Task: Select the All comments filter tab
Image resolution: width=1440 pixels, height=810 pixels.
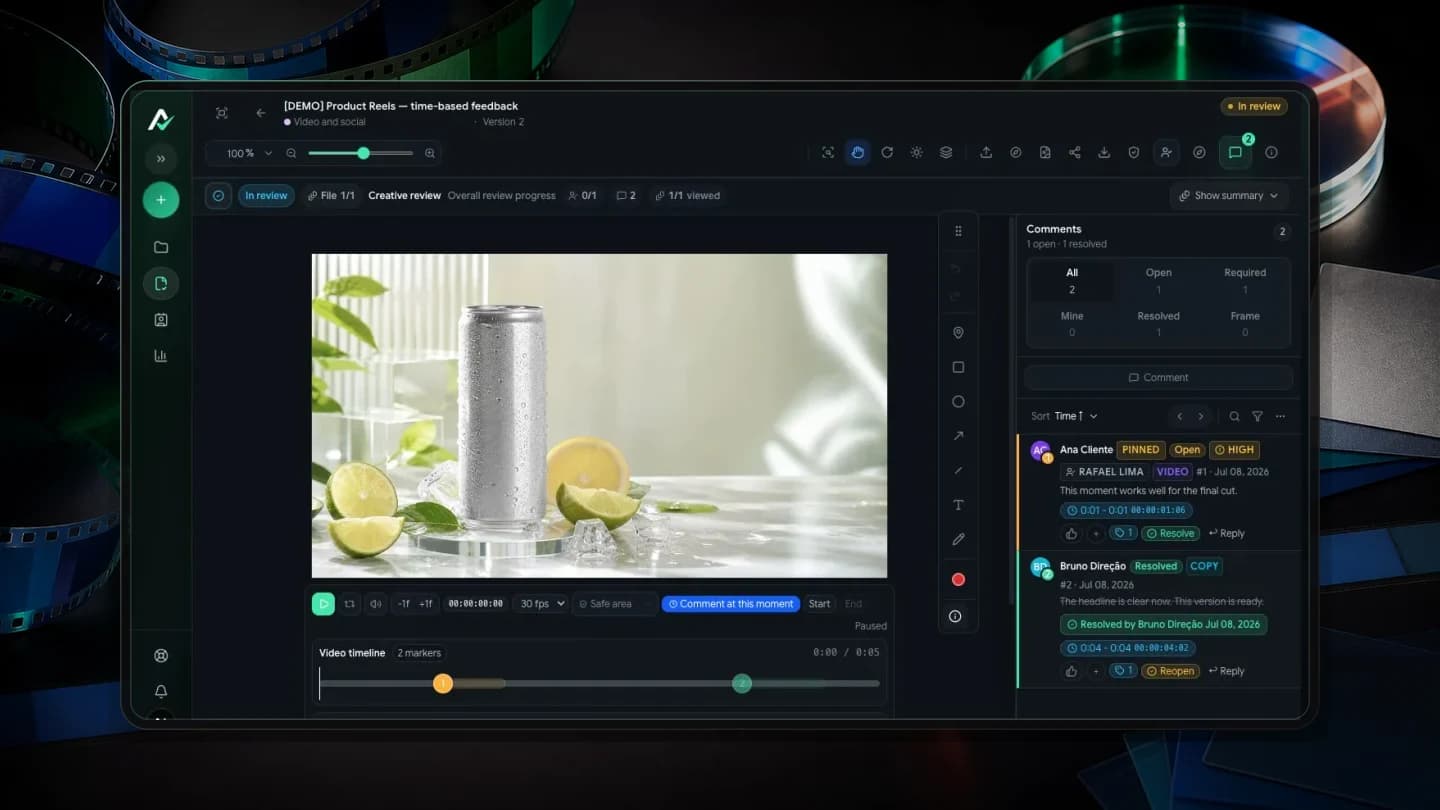Action: [x=1072, y=280]
